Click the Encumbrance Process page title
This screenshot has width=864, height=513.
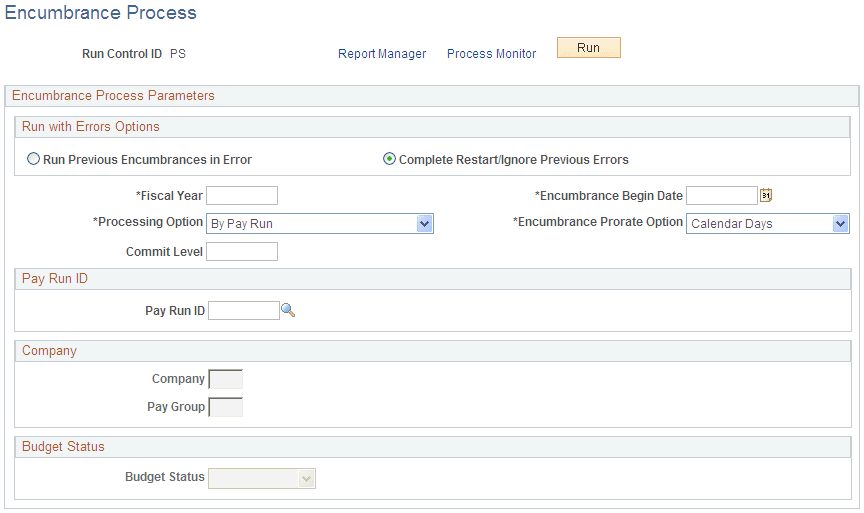(x=101, y=13)
